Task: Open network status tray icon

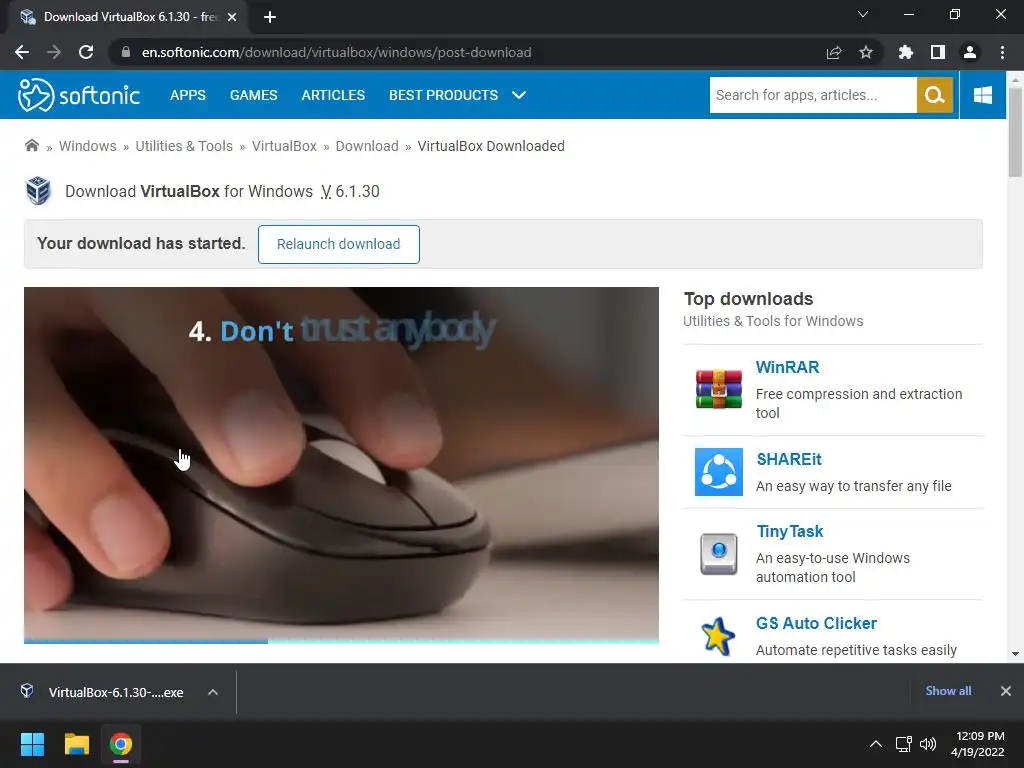Action: tap(903, 744)
